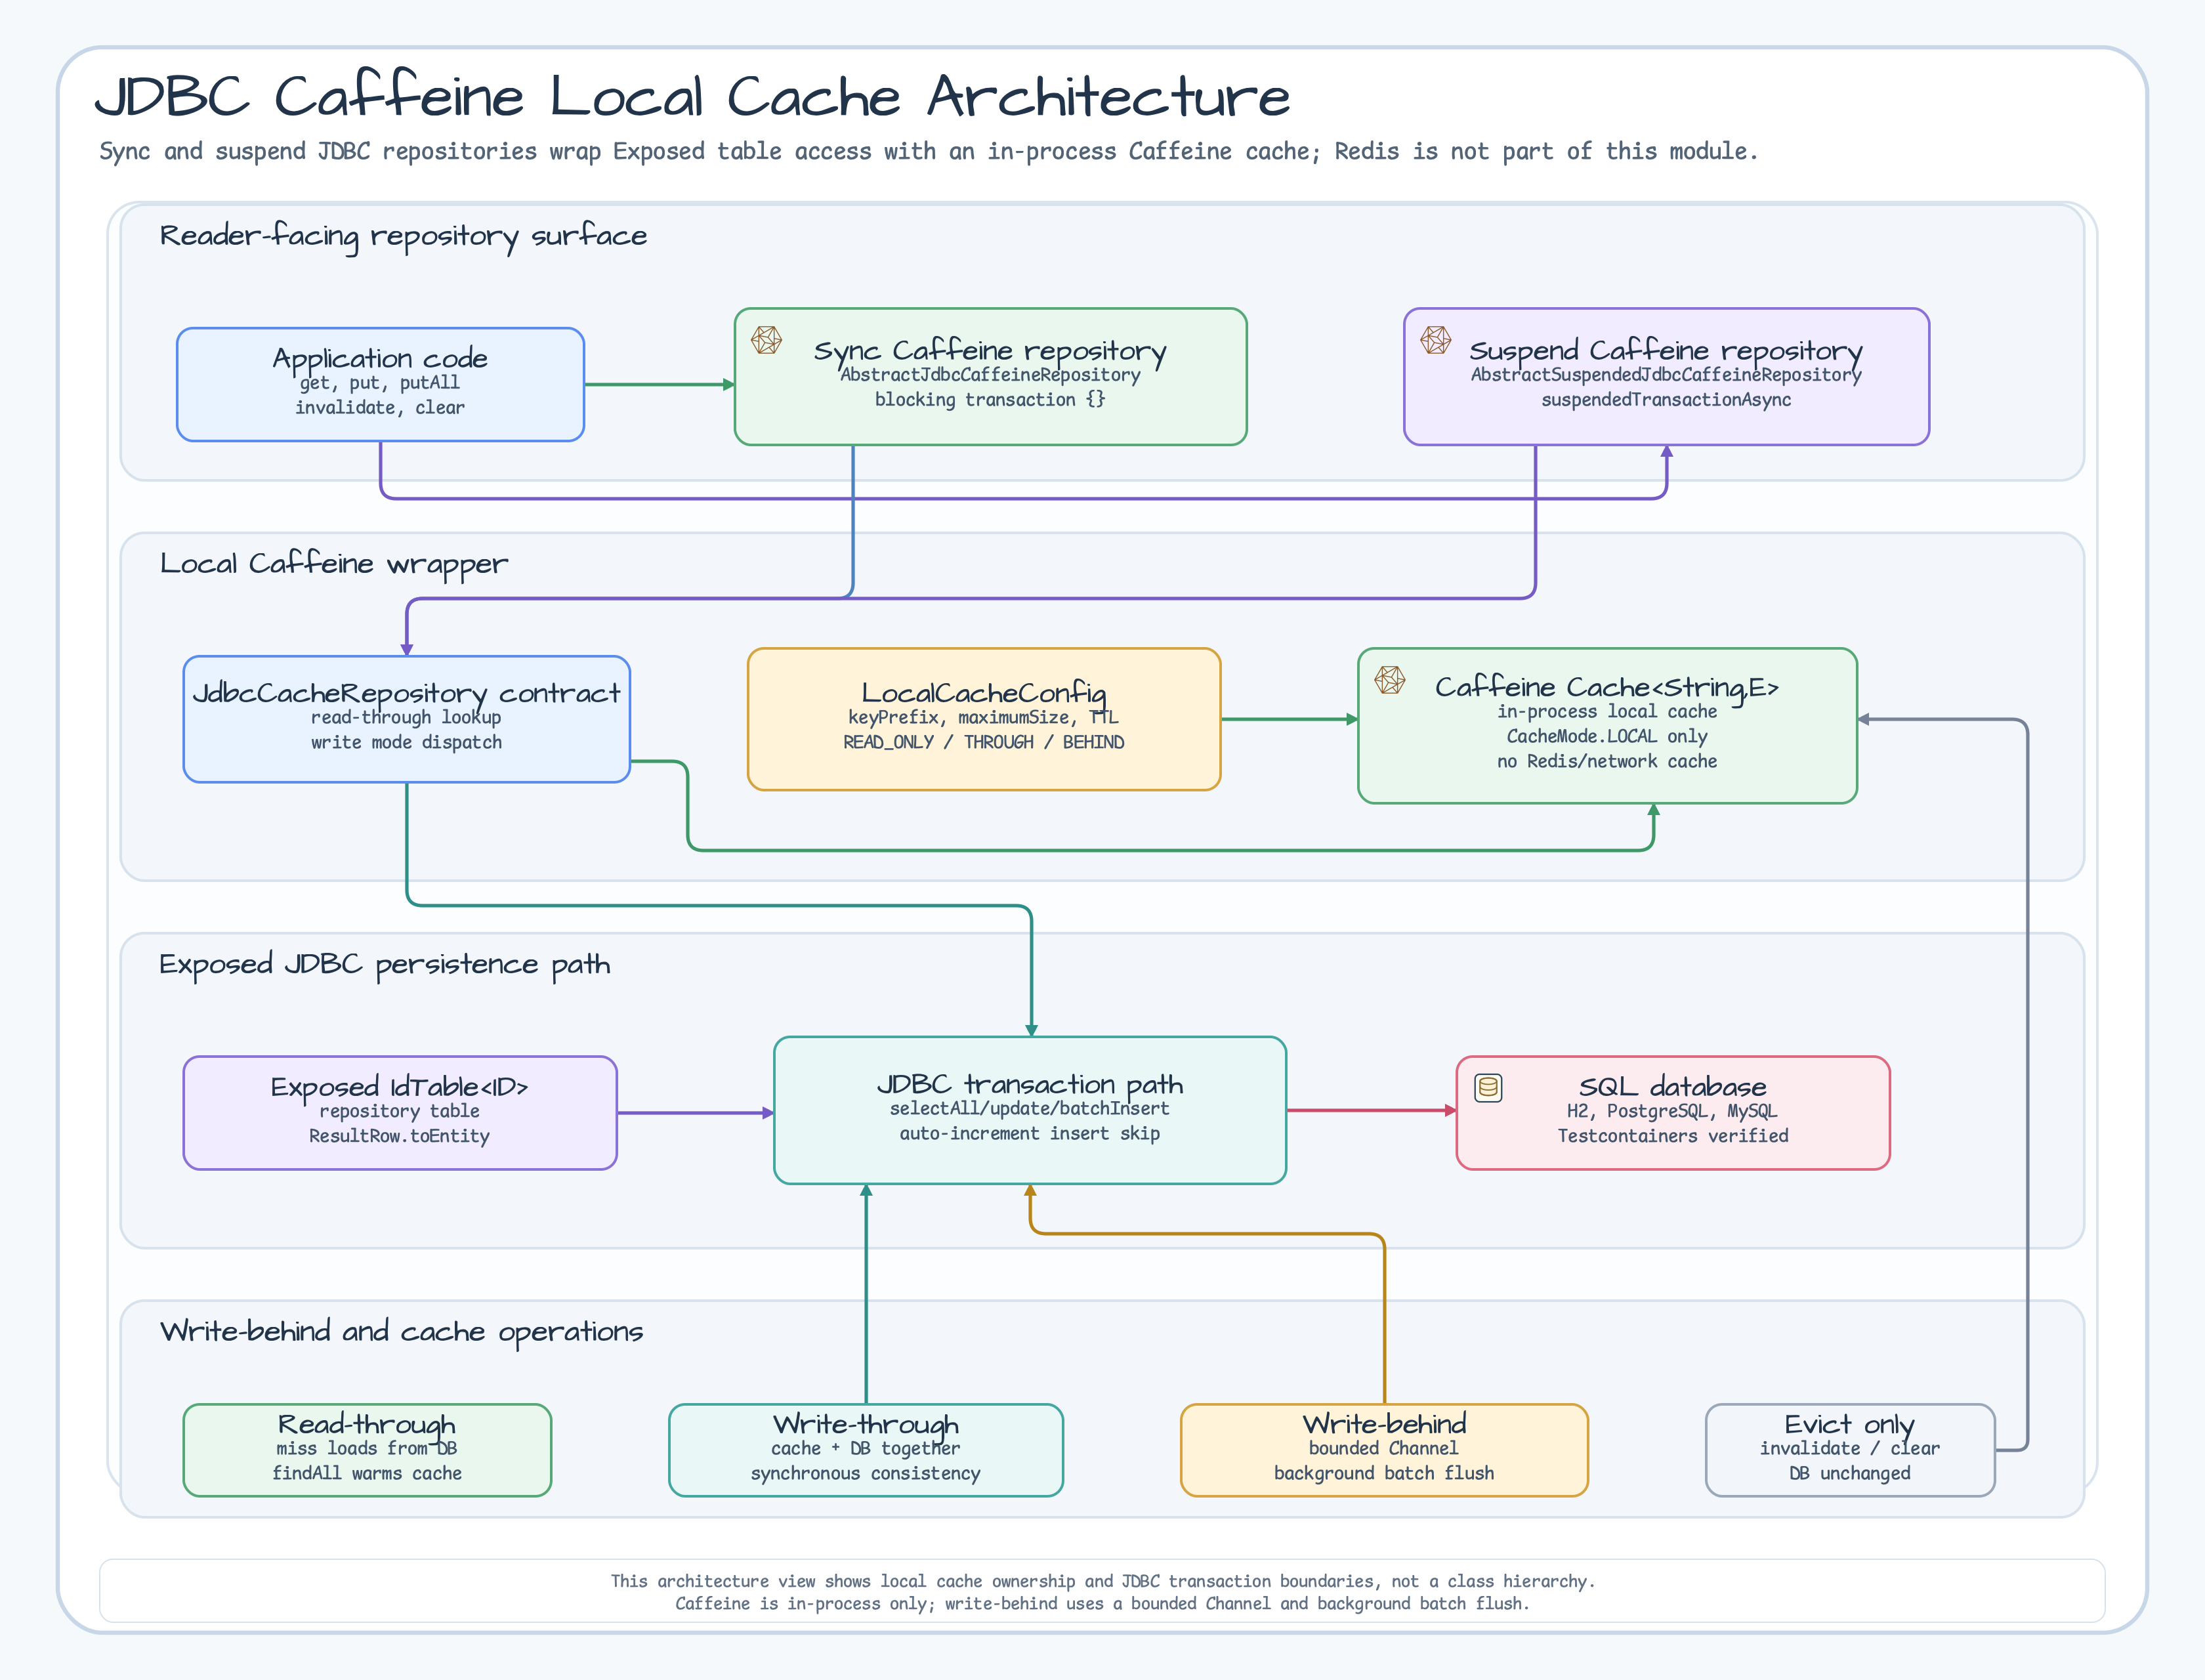Click the footer line 'Caffeine is in-process only'
Screen dimensions: 2205x1680
[x=1103, y=1604]
